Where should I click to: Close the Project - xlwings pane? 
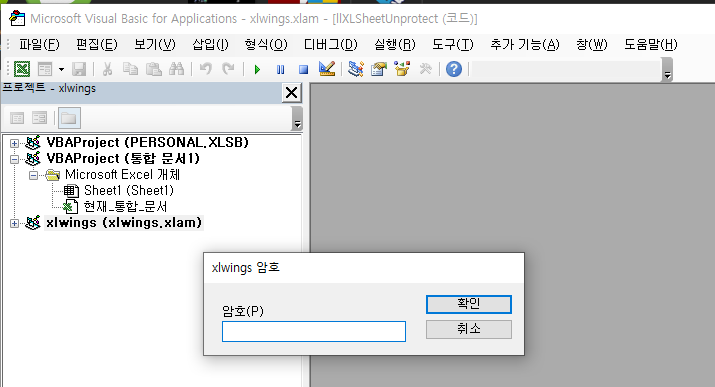291,93
